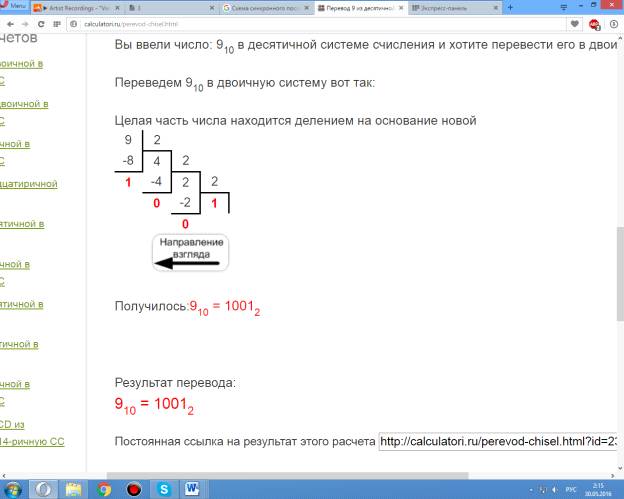
Task: Open the sidebar link '14-ричную СС'
Action: 32,441
